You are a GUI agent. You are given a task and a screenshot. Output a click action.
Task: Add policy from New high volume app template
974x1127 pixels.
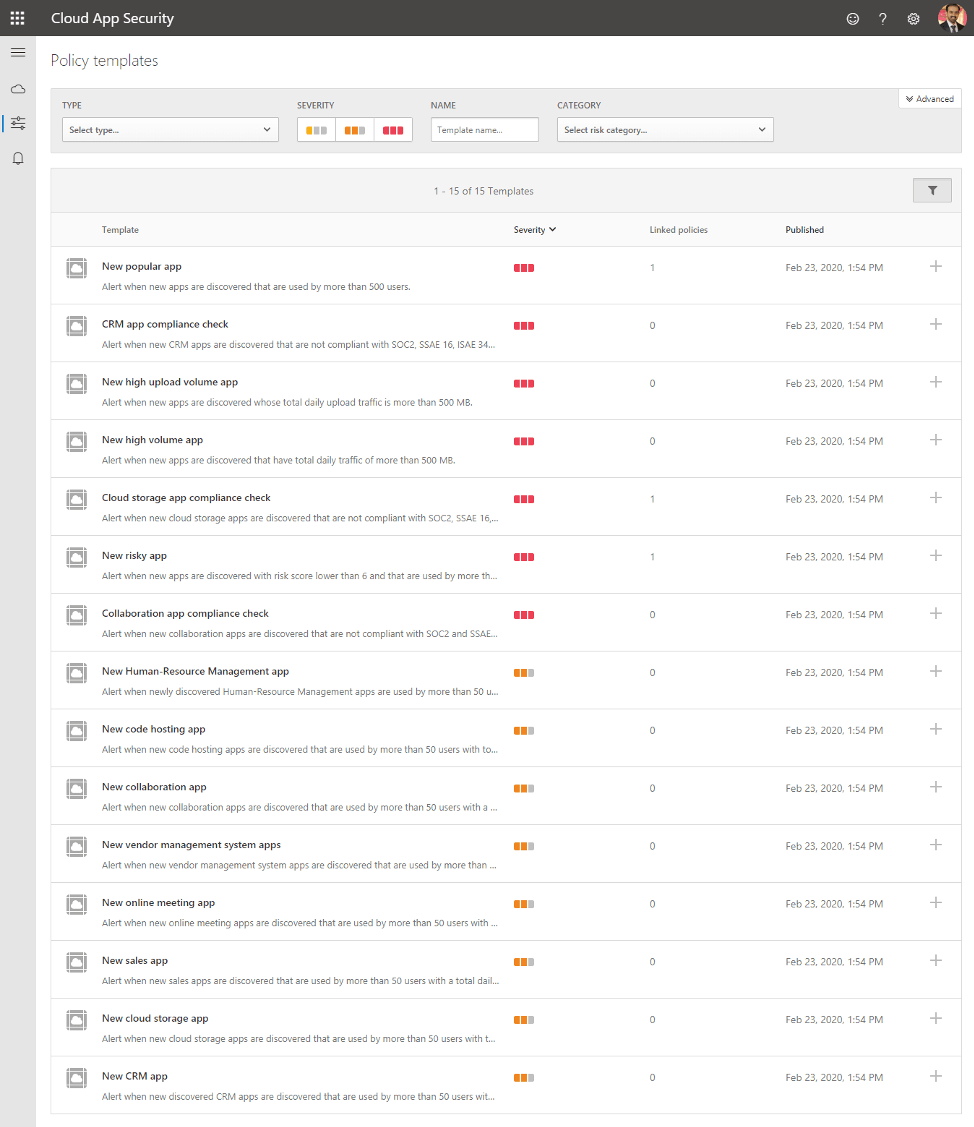(x=936, y=440)
